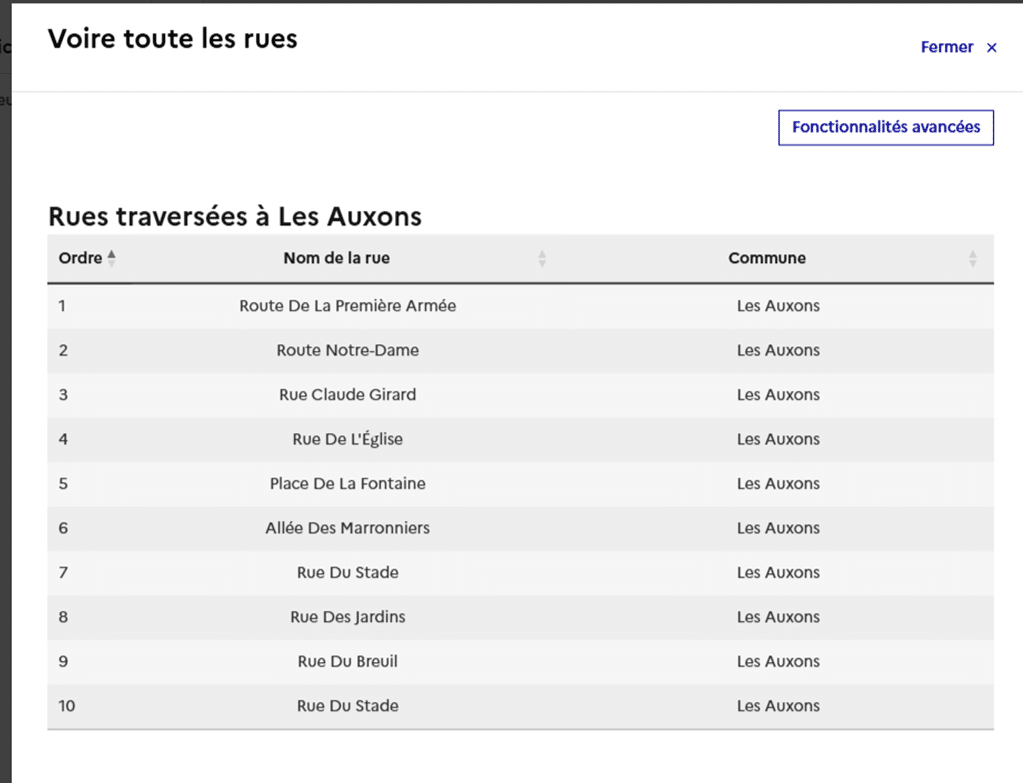Click sort arrows icon in Commune header

(x=973, y=258)
